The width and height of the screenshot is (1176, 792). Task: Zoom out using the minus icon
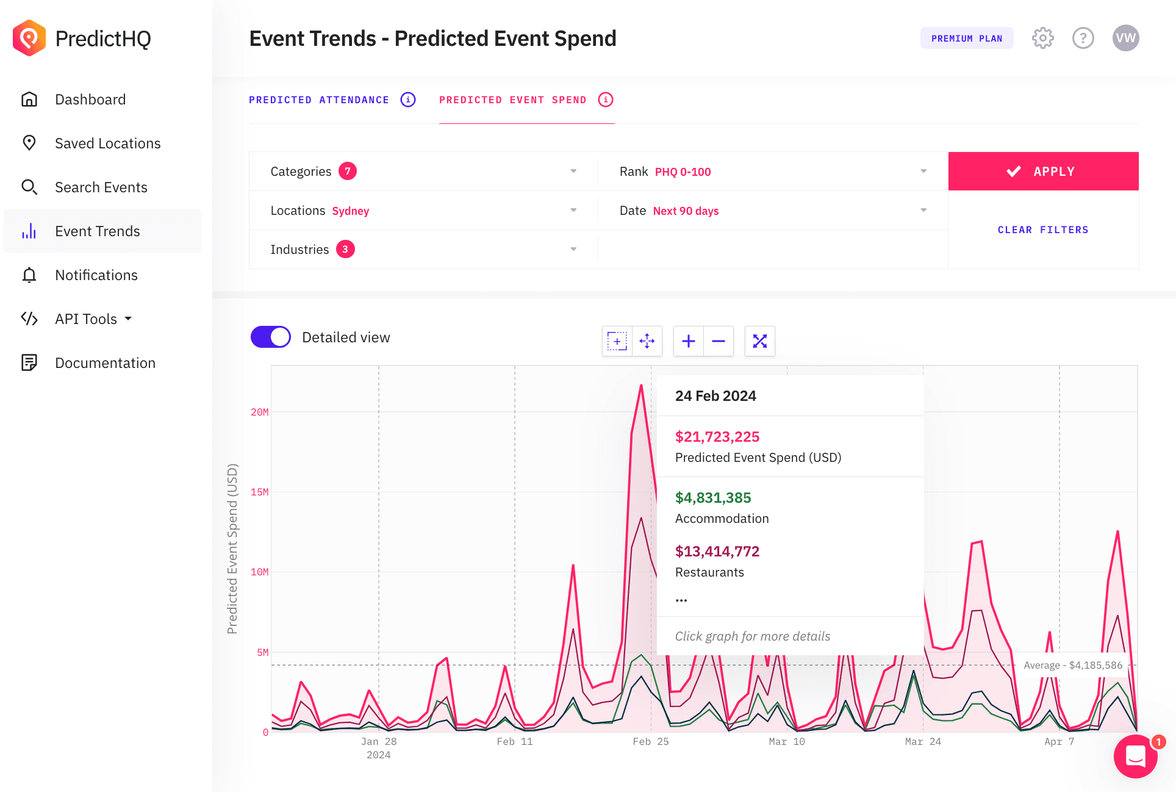coord(718,341)
